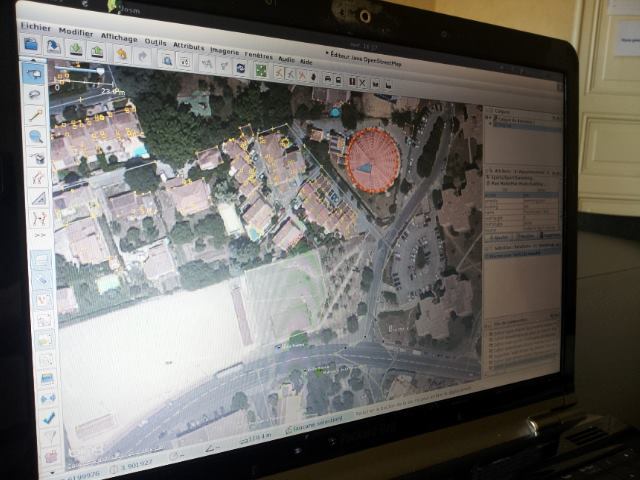Click the upload data green arrow icon

tap(97, 51)
